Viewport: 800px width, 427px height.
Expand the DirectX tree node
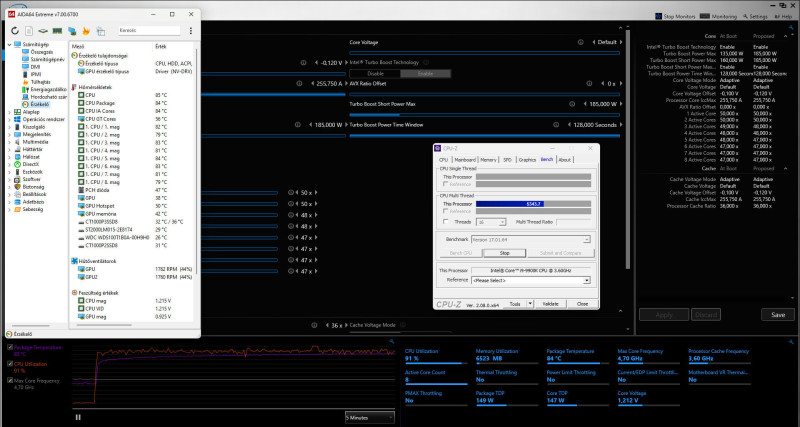pos(9,164)
